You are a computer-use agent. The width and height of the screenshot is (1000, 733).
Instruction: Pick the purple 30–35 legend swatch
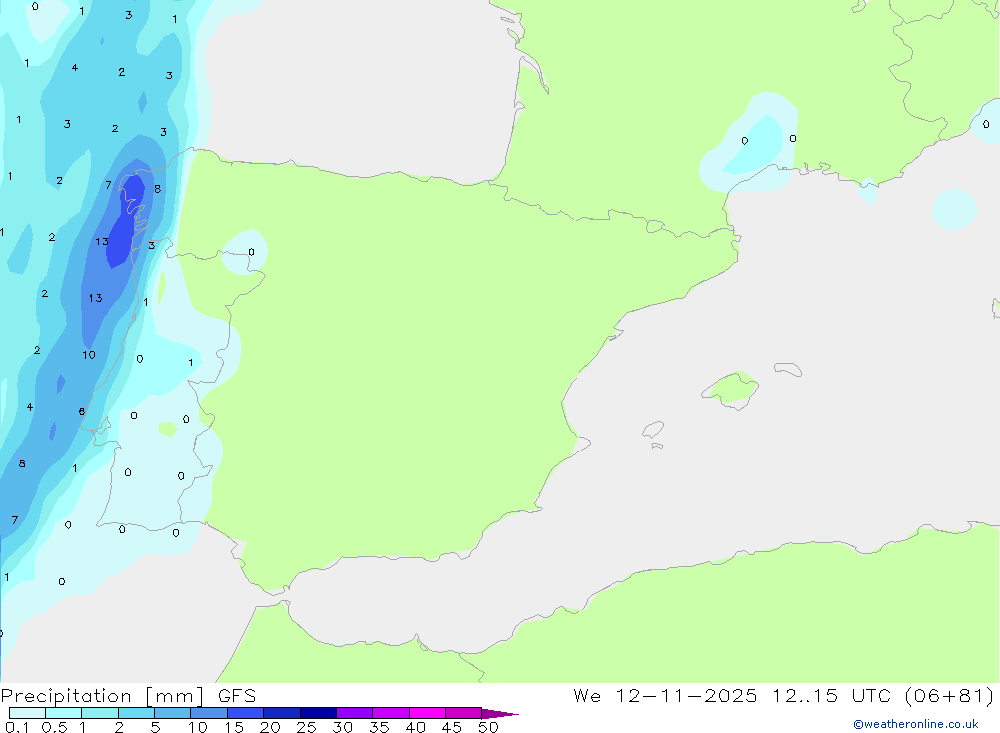354,713
